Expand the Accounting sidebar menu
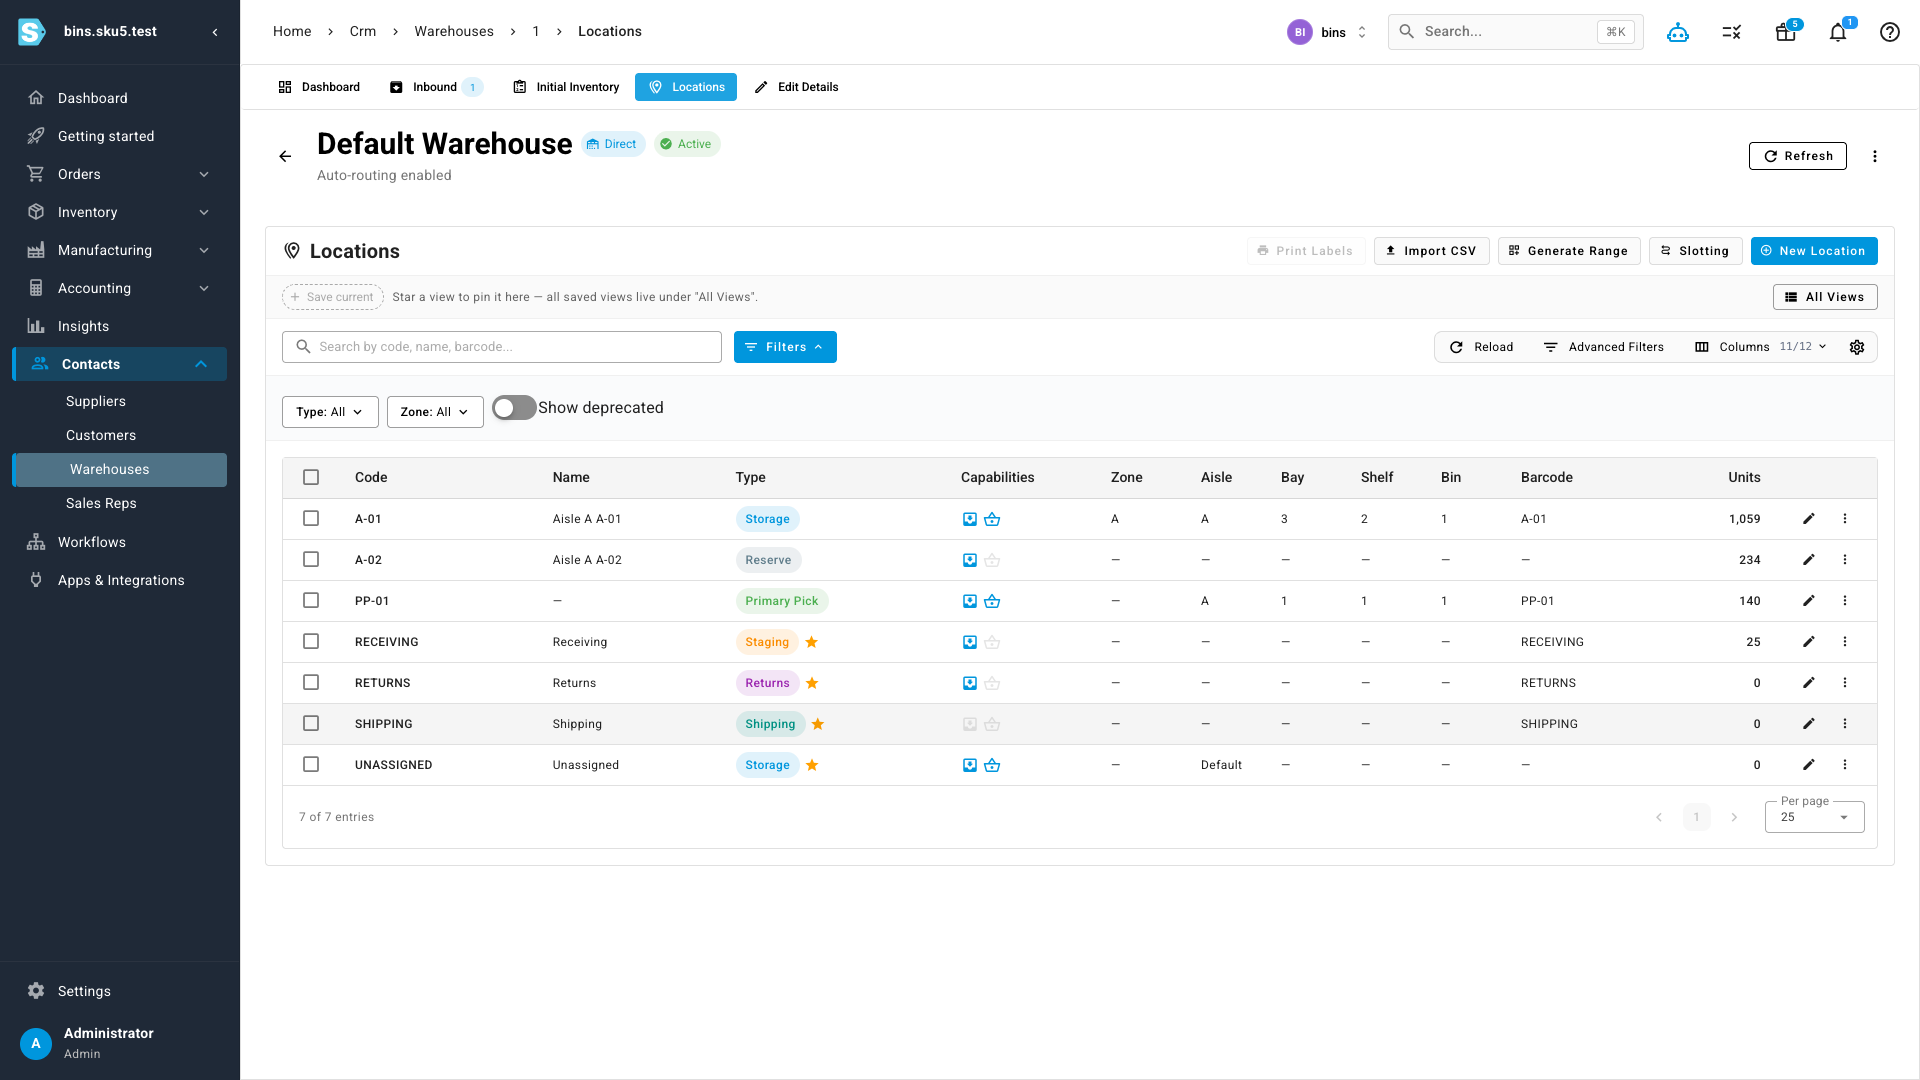Screen dimensions: 1920x1080 pos(120,288)
